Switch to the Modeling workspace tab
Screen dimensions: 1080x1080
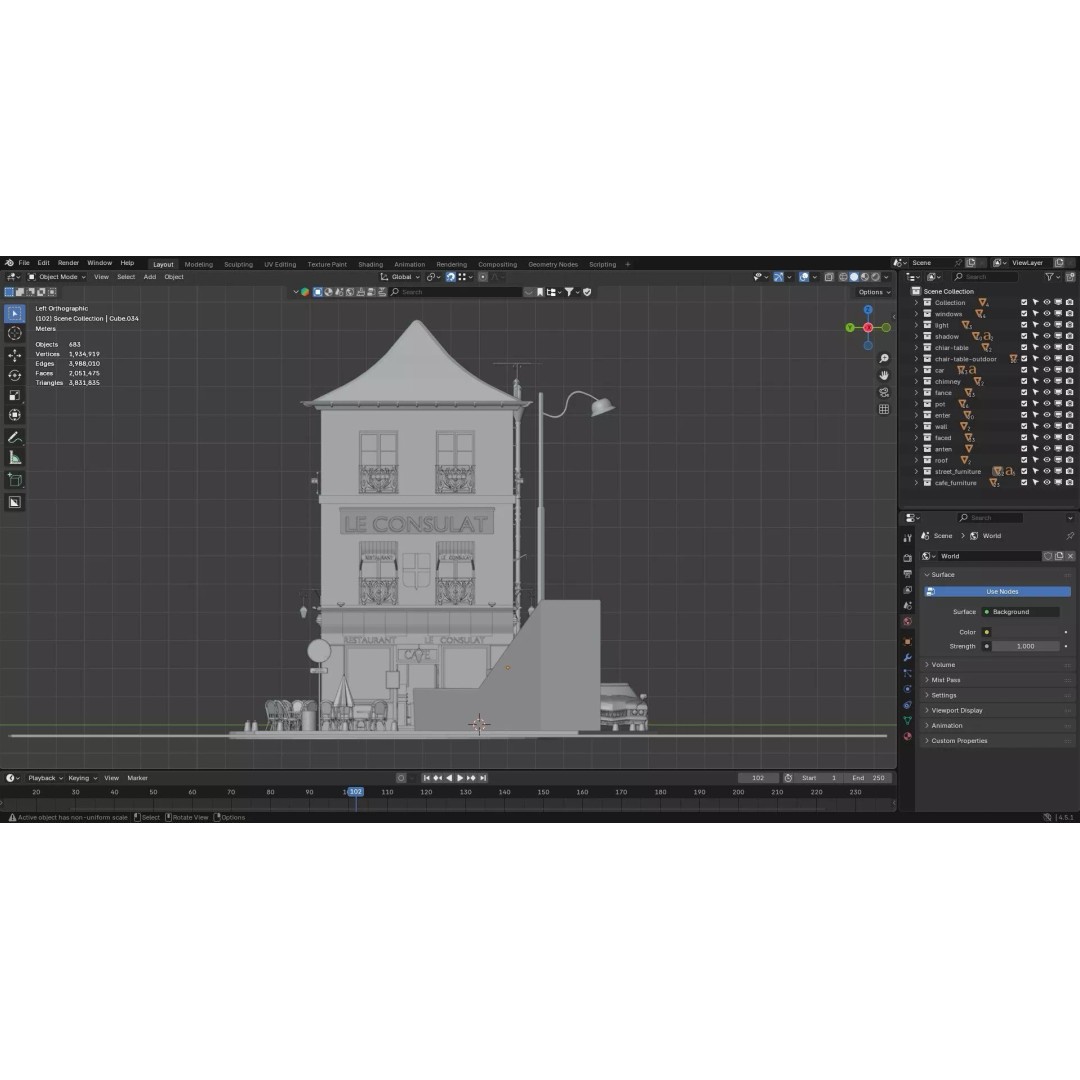point(198,264)
